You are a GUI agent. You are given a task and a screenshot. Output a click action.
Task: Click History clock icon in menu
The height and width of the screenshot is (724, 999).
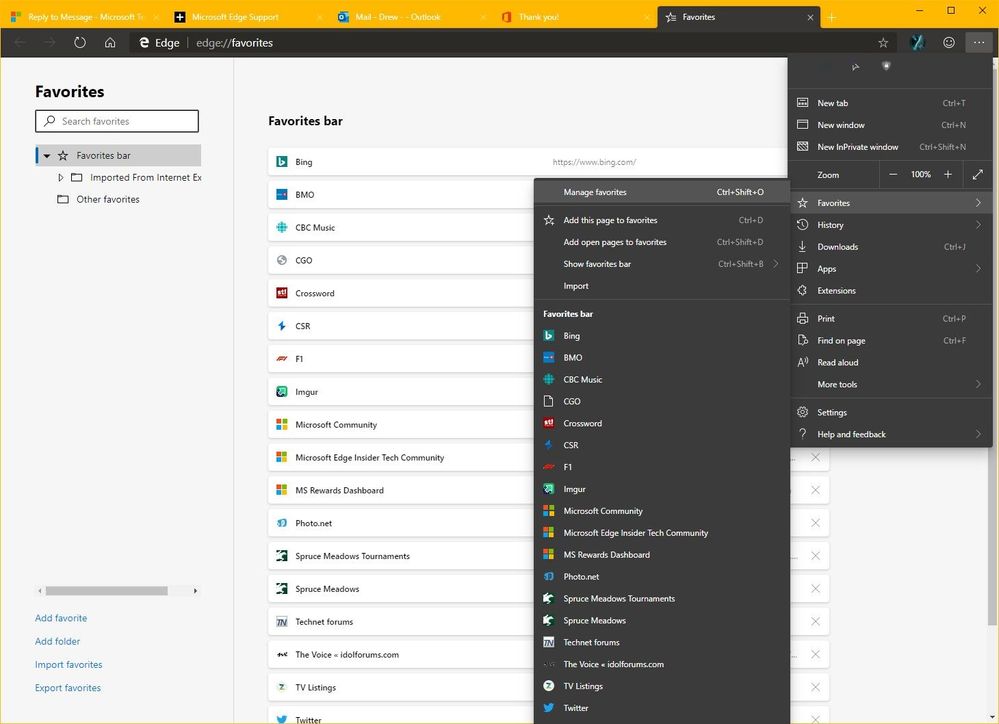[x=803, y=225]
